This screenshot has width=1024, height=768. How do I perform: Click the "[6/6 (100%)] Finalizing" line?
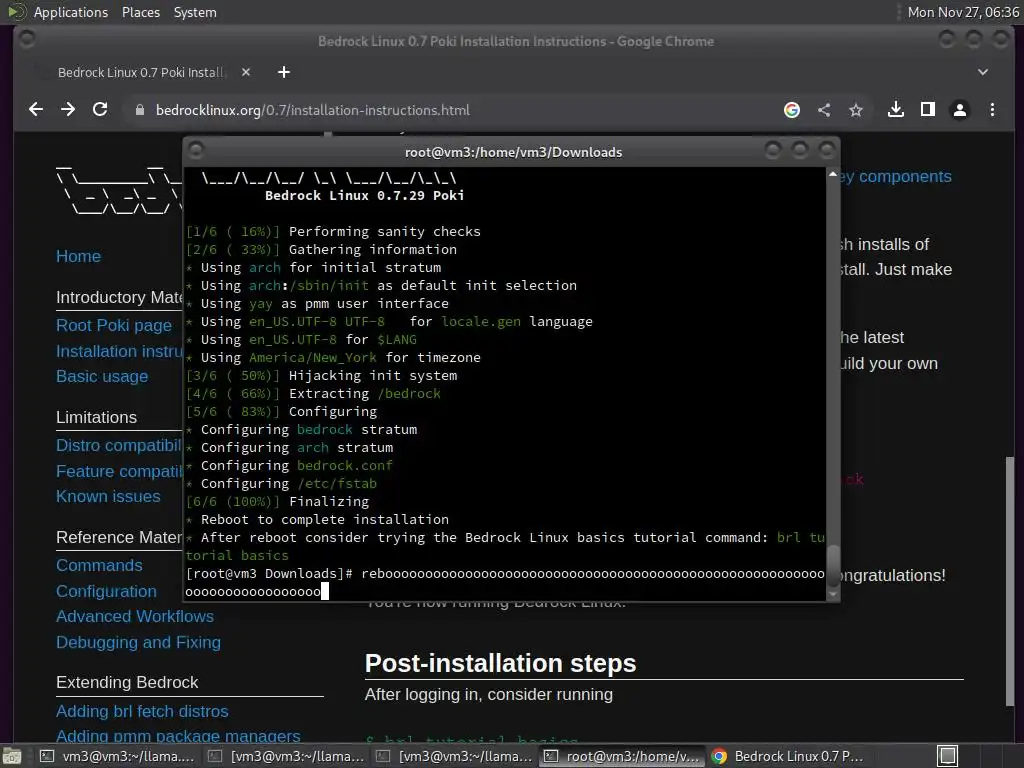point(278,502)
